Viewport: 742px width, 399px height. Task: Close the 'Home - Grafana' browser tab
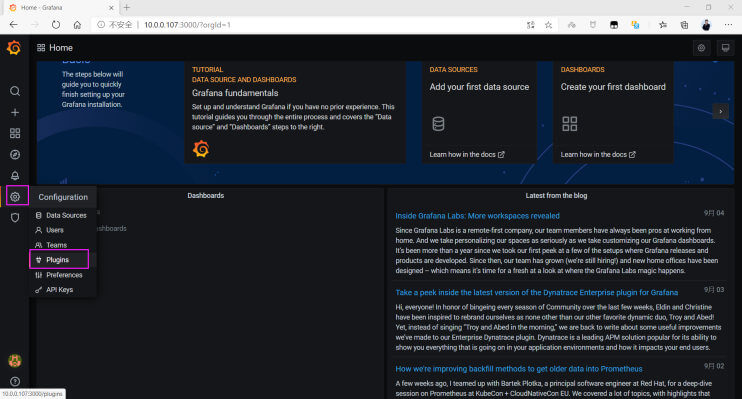(x=111, y=8)
